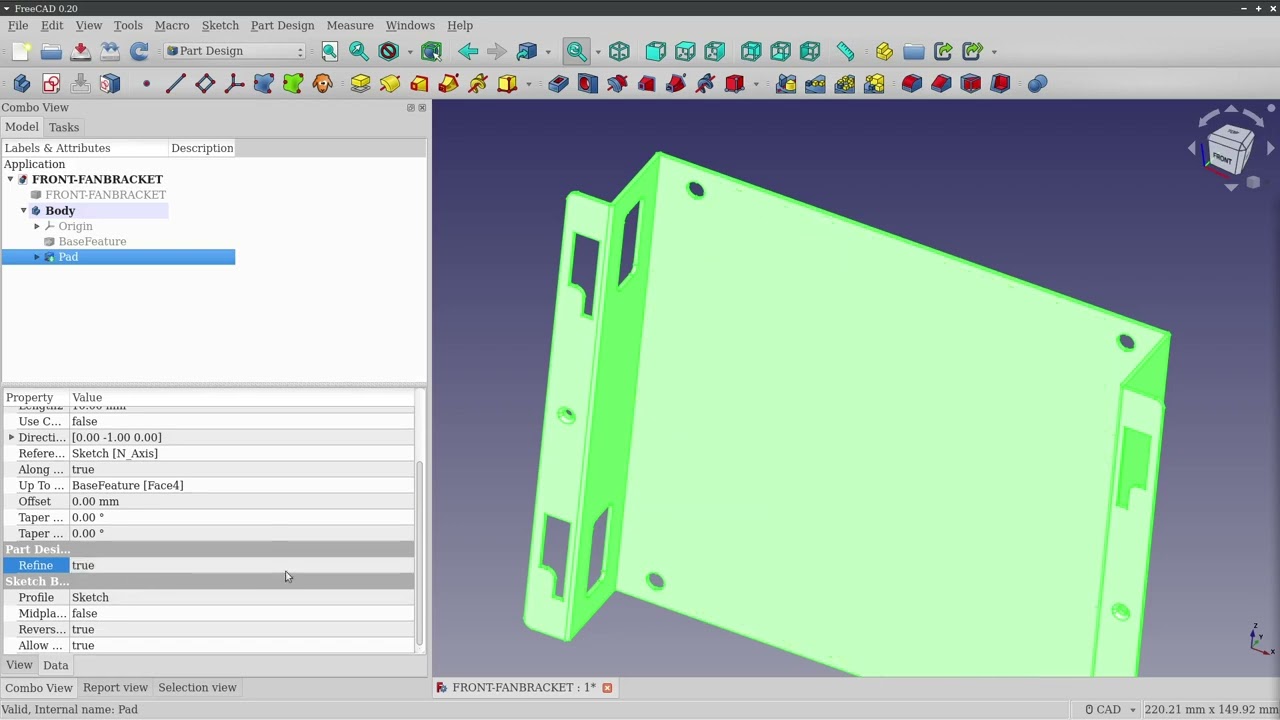Click the Linear pattern tool
Image resolution: width=1280 pixels, height=720 pixels.
[x=815, y=84]
